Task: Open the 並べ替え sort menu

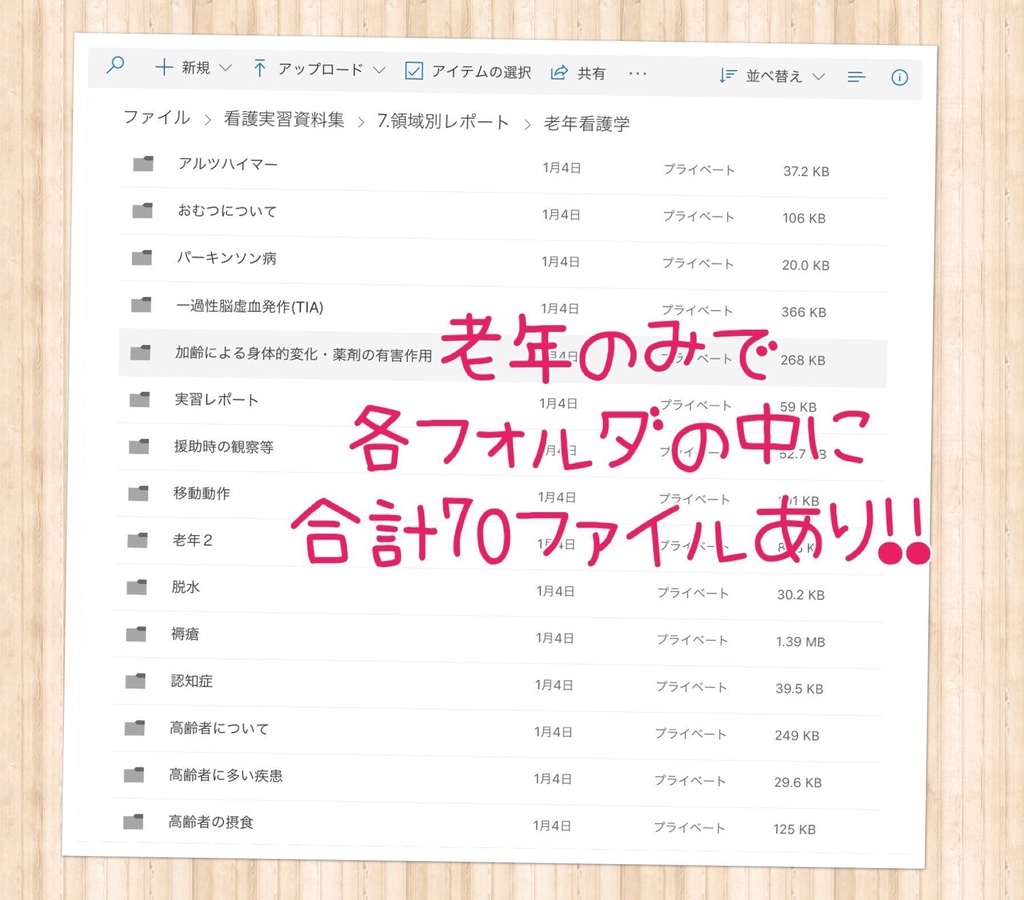Action: (x=776, y=76)
